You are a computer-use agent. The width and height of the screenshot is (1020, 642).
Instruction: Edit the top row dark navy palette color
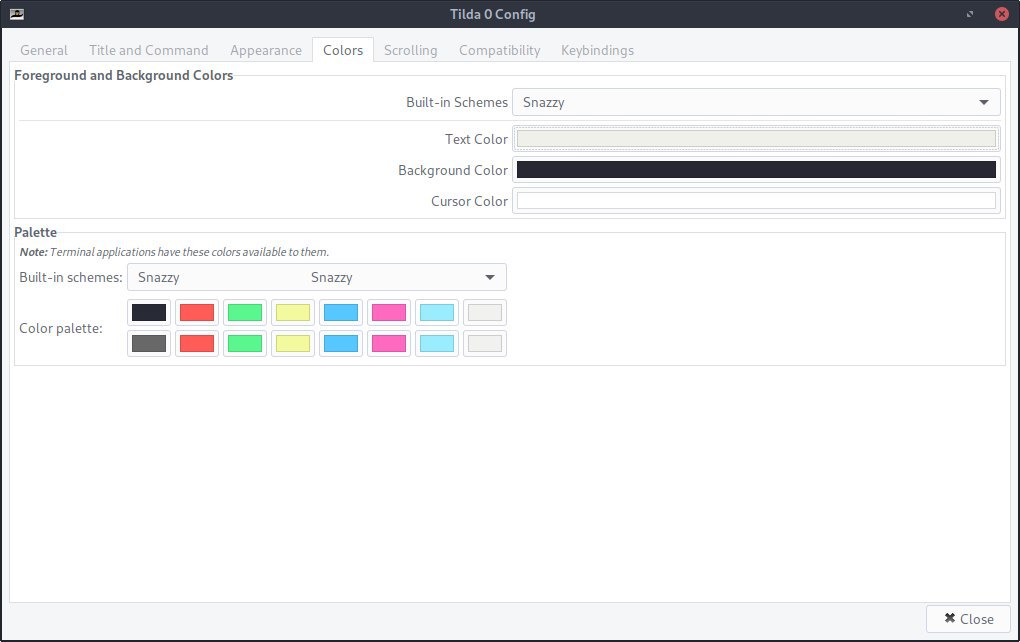point(149,312)
